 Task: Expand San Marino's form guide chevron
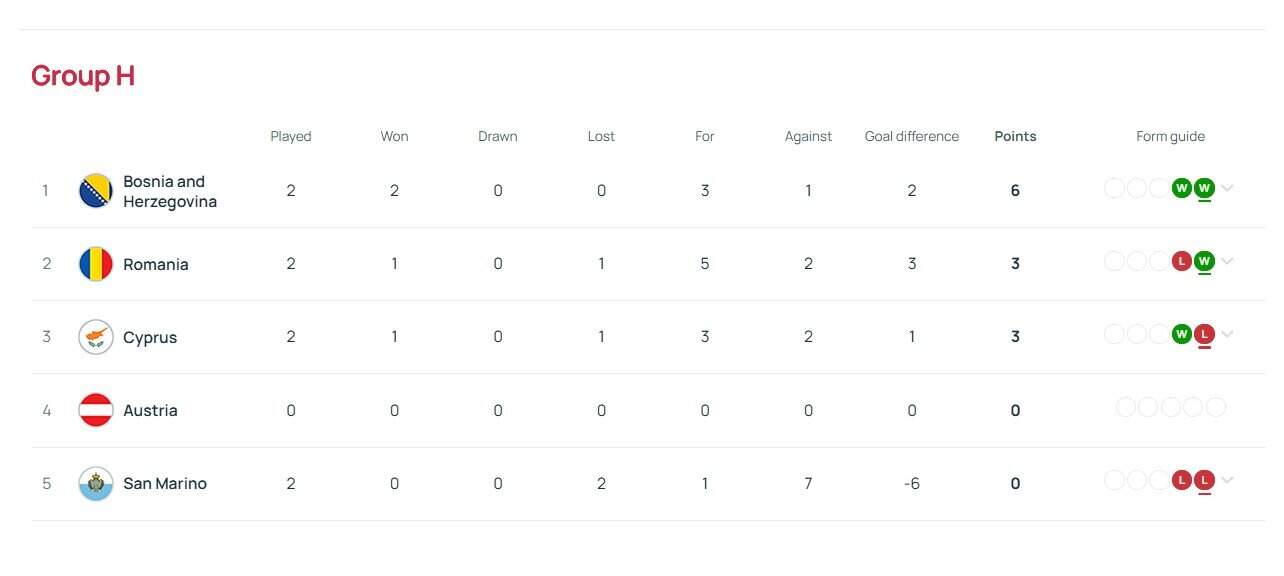(x=1228, y=481)
